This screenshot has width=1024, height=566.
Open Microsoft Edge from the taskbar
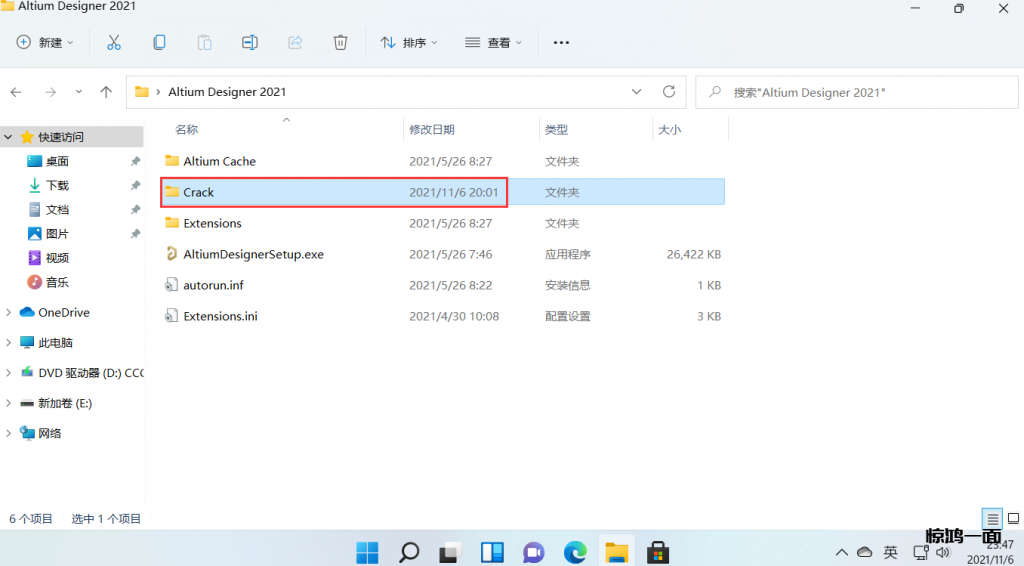pyautogui.click(x=574, y=552)
